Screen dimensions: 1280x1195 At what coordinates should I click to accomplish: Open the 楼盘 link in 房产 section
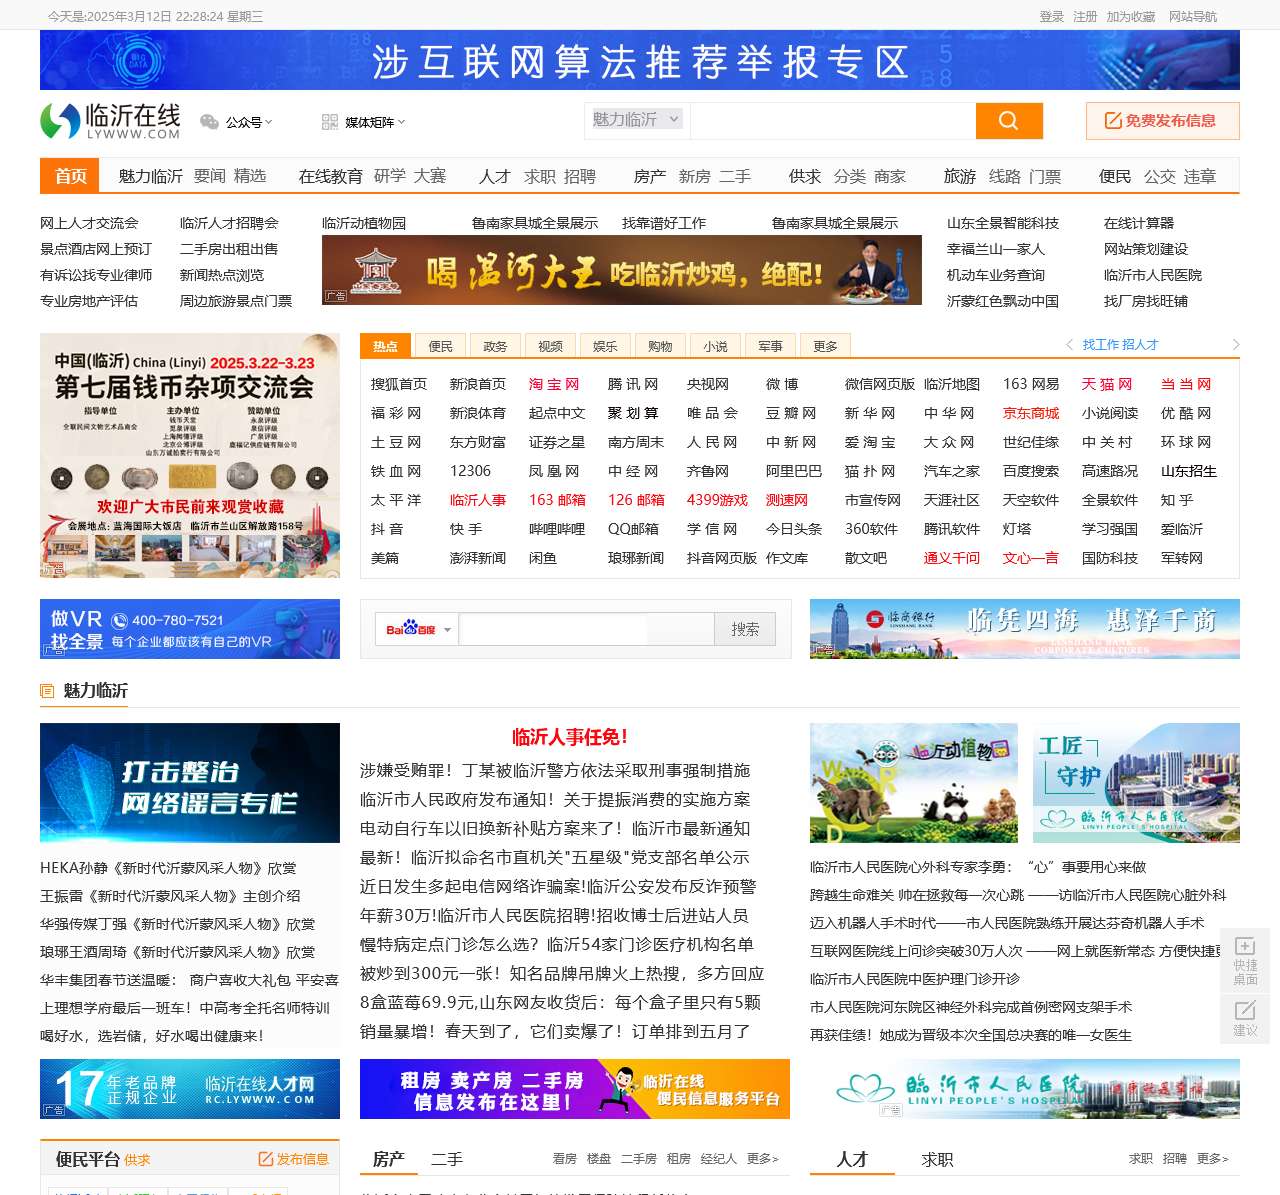tap(599, 1159)
